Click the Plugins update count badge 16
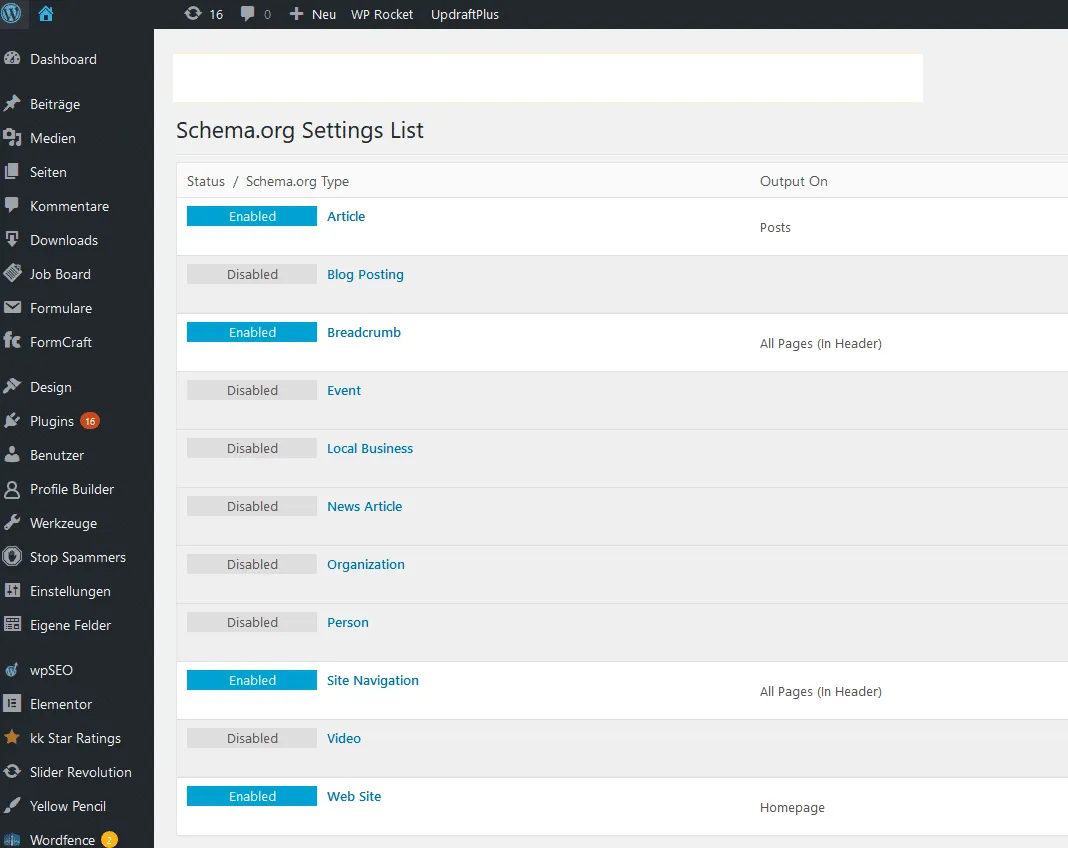The height and width of the screenshot is (848, 1068). (90, 421)
